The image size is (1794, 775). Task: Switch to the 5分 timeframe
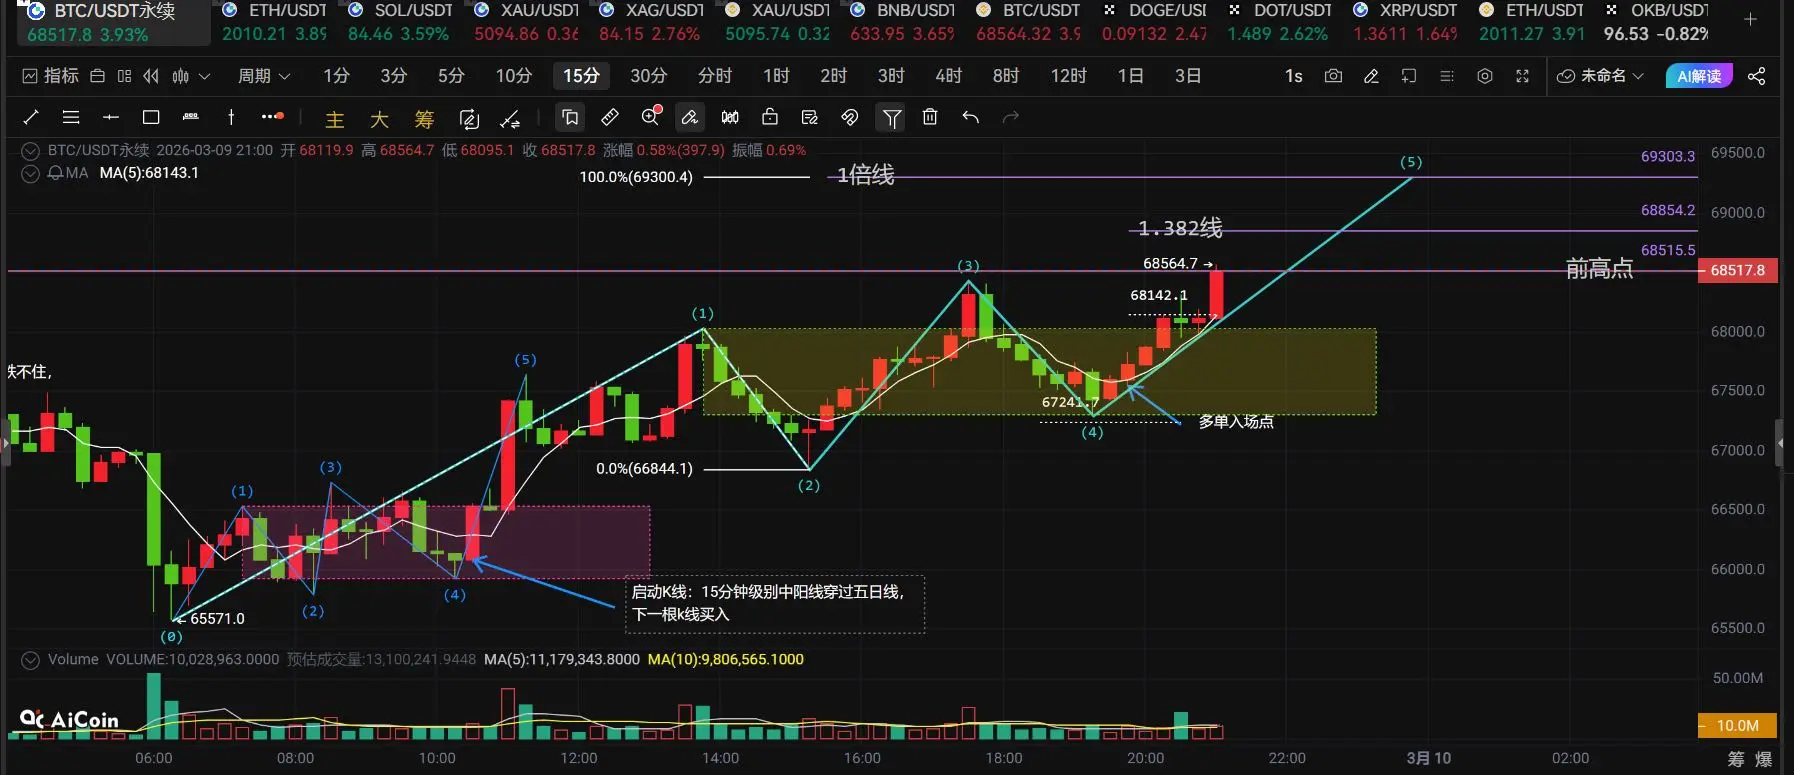tap(451, 76)
